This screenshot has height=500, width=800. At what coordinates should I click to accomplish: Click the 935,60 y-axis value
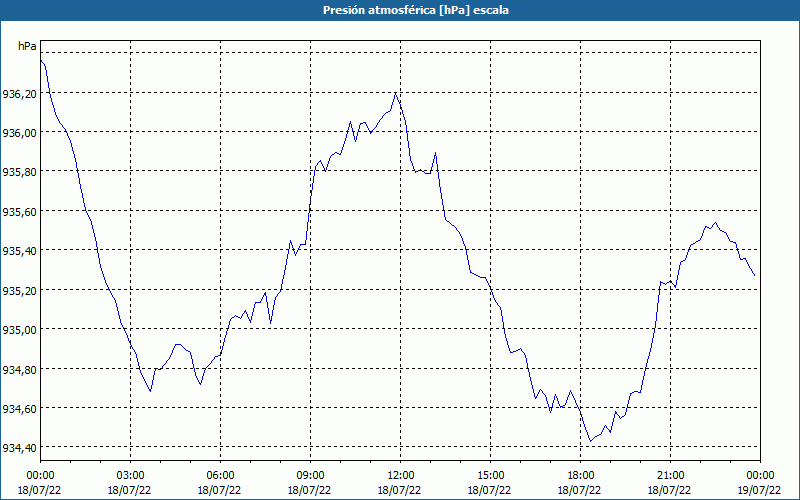click(x=19, y=211)
